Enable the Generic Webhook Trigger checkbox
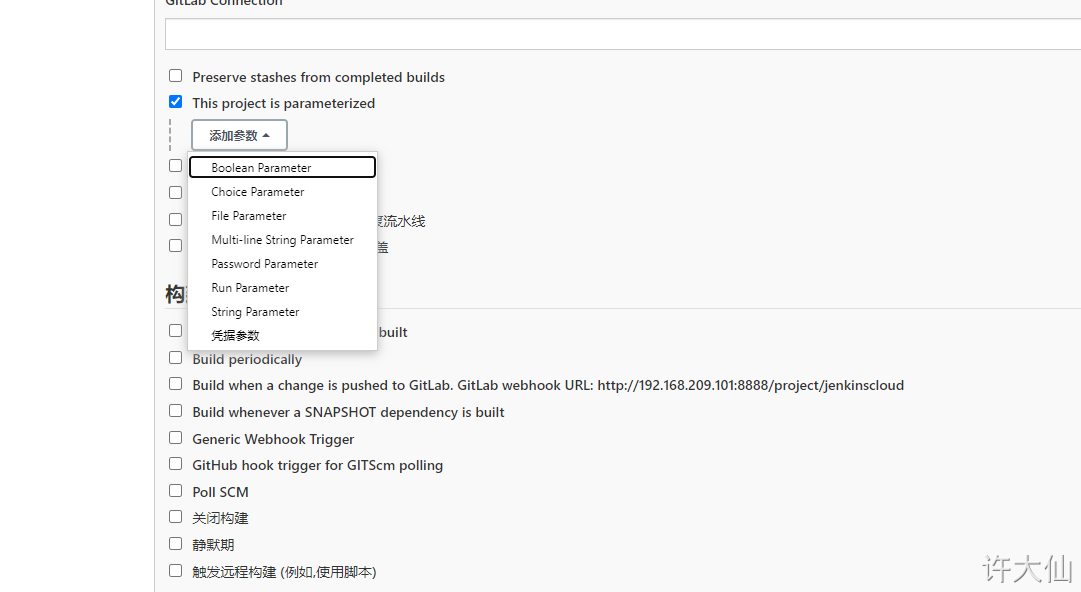This screenshot has height=592, width=1081. tap(176, 438)
